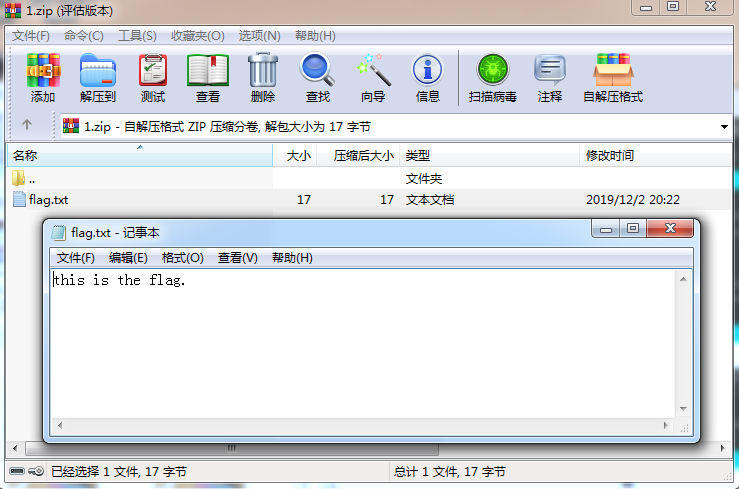Click Notepad scroll down arrow

tap(683, 408)
